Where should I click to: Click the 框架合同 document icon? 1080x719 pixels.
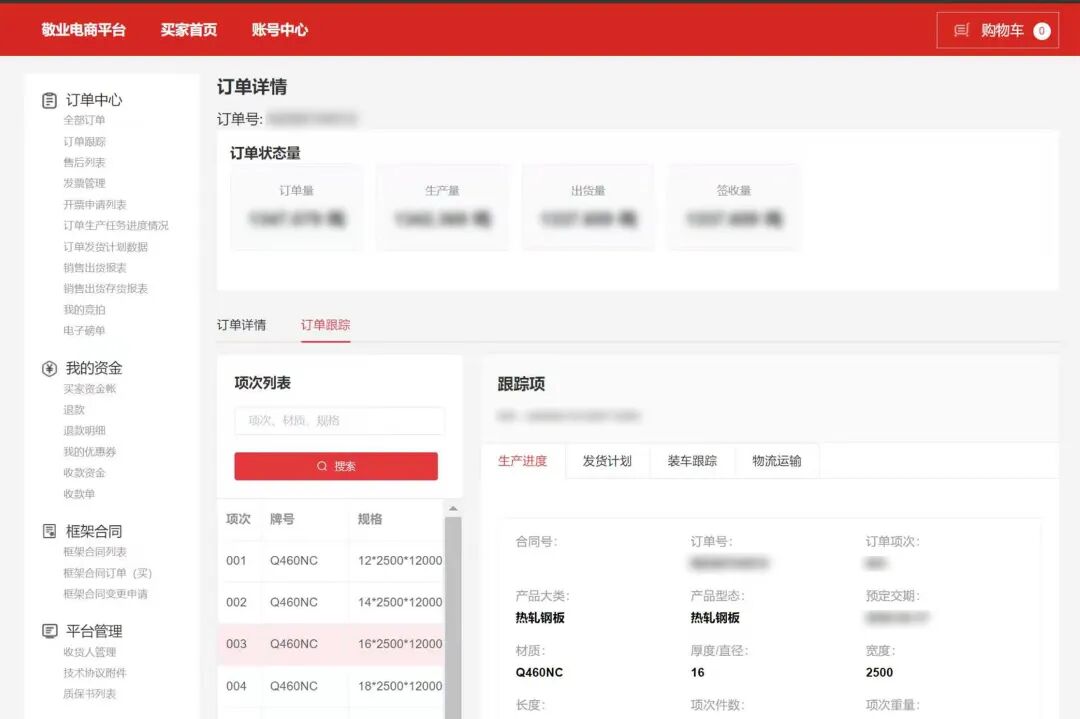pyautogui.click(x=49, y=531)
